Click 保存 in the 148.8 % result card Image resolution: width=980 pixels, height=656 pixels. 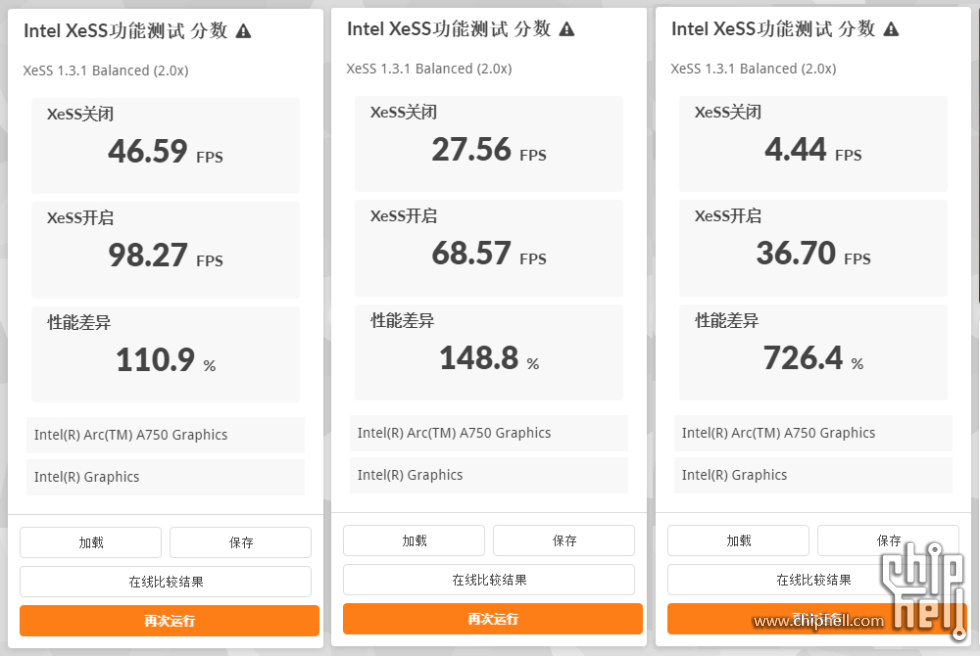(564, 540)
